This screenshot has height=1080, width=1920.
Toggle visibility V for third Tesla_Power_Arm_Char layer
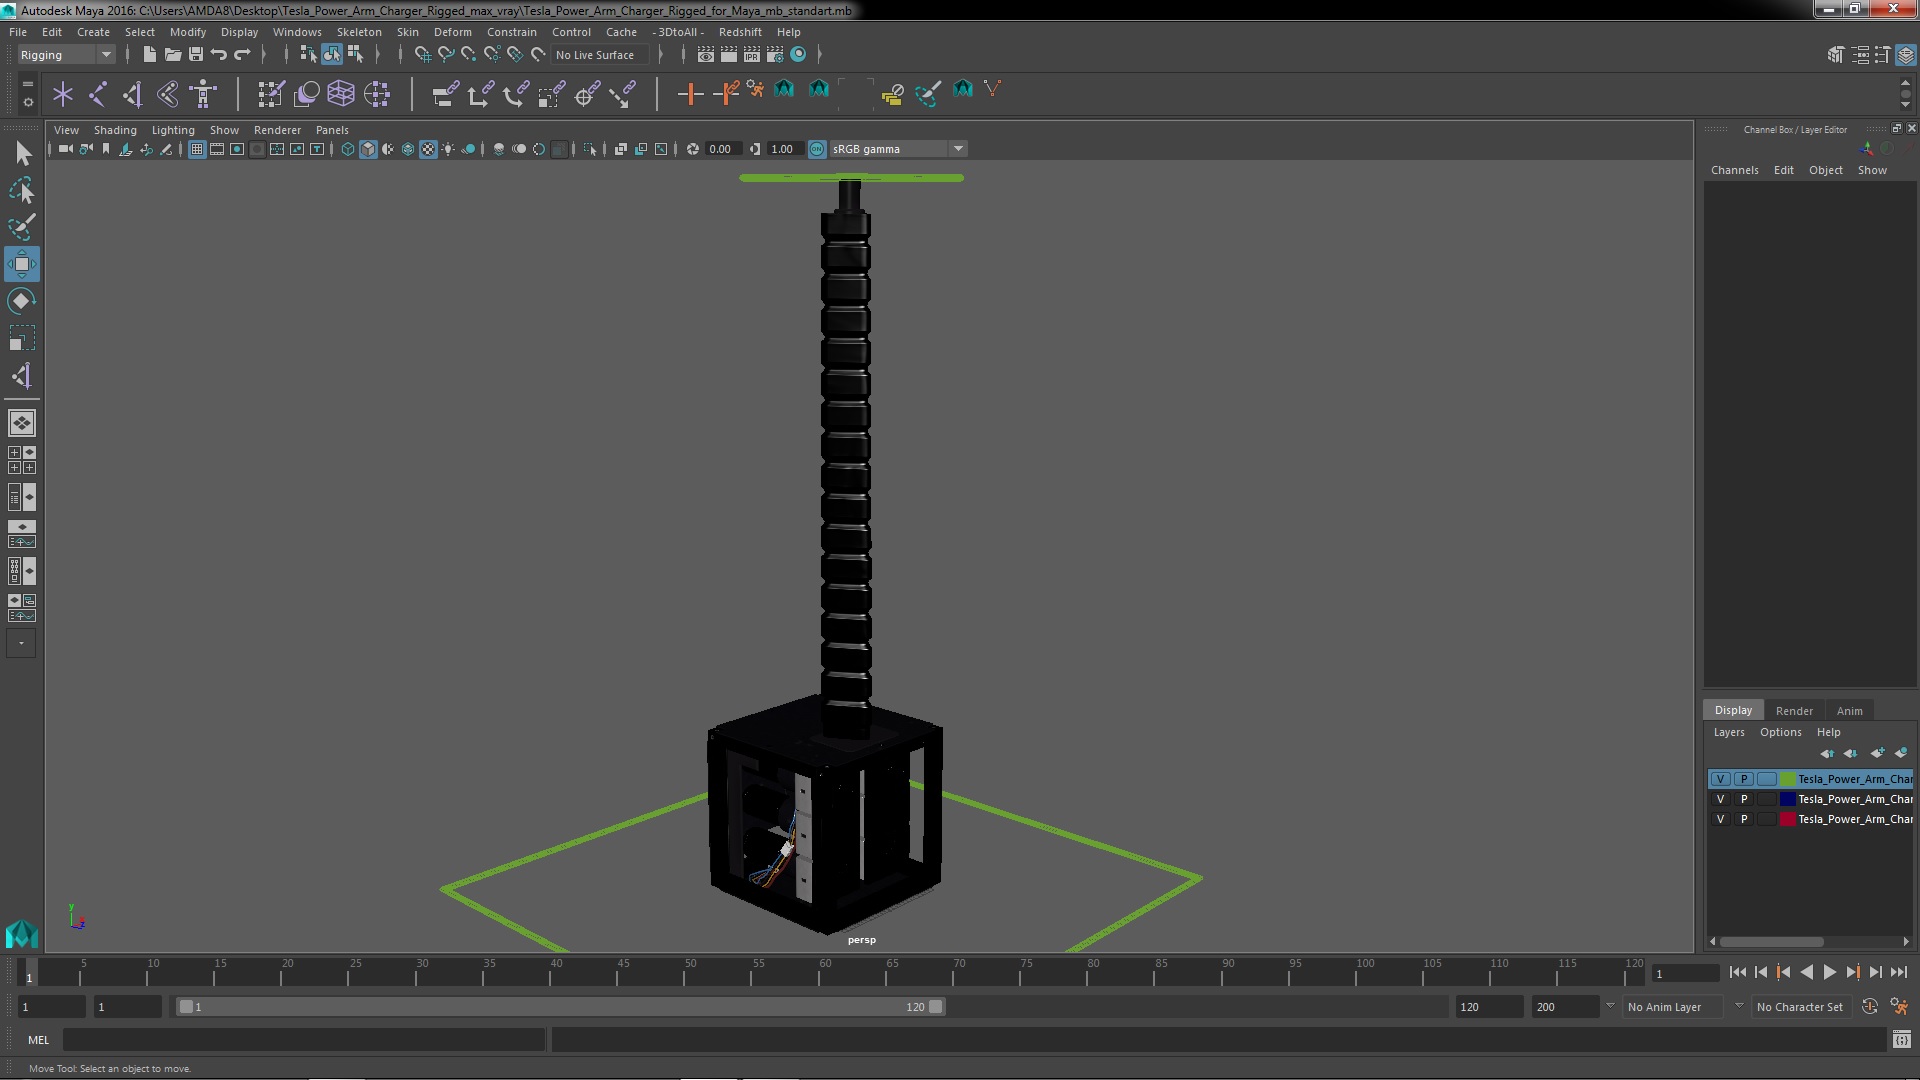1721,819
